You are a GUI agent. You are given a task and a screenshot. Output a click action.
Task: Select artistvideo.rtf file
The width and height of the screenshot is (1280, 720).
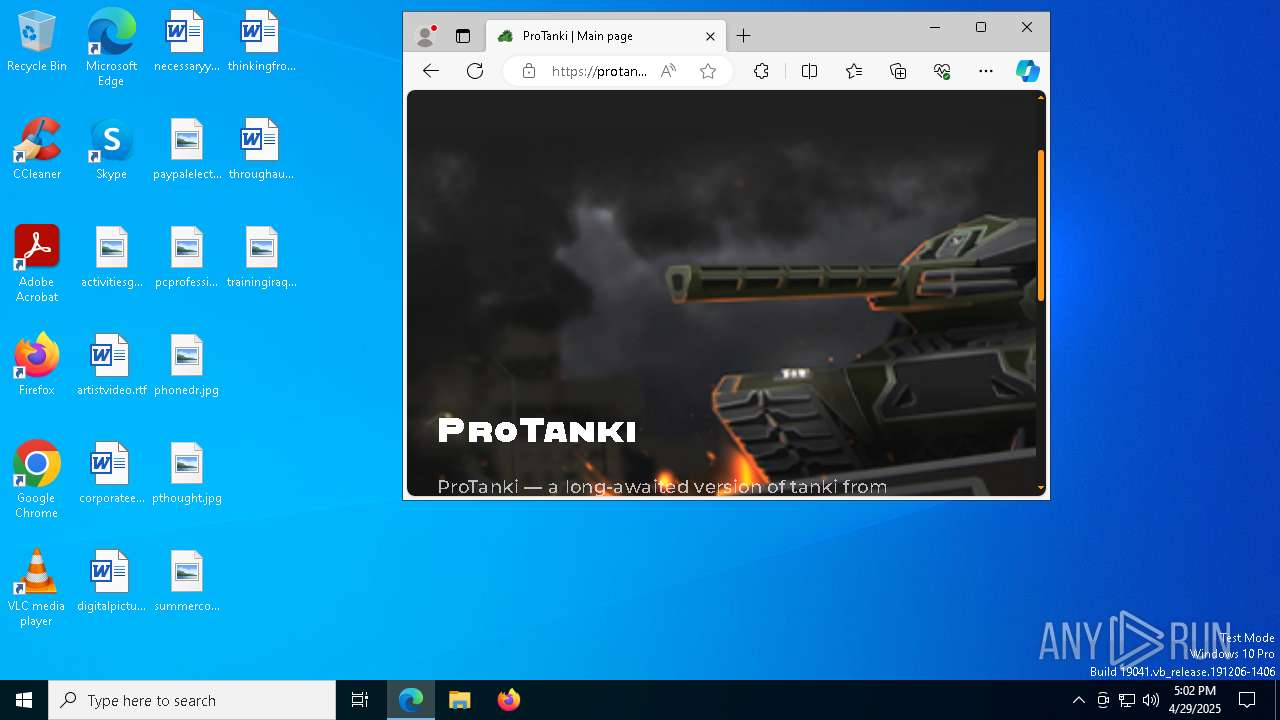coord(111,366)
